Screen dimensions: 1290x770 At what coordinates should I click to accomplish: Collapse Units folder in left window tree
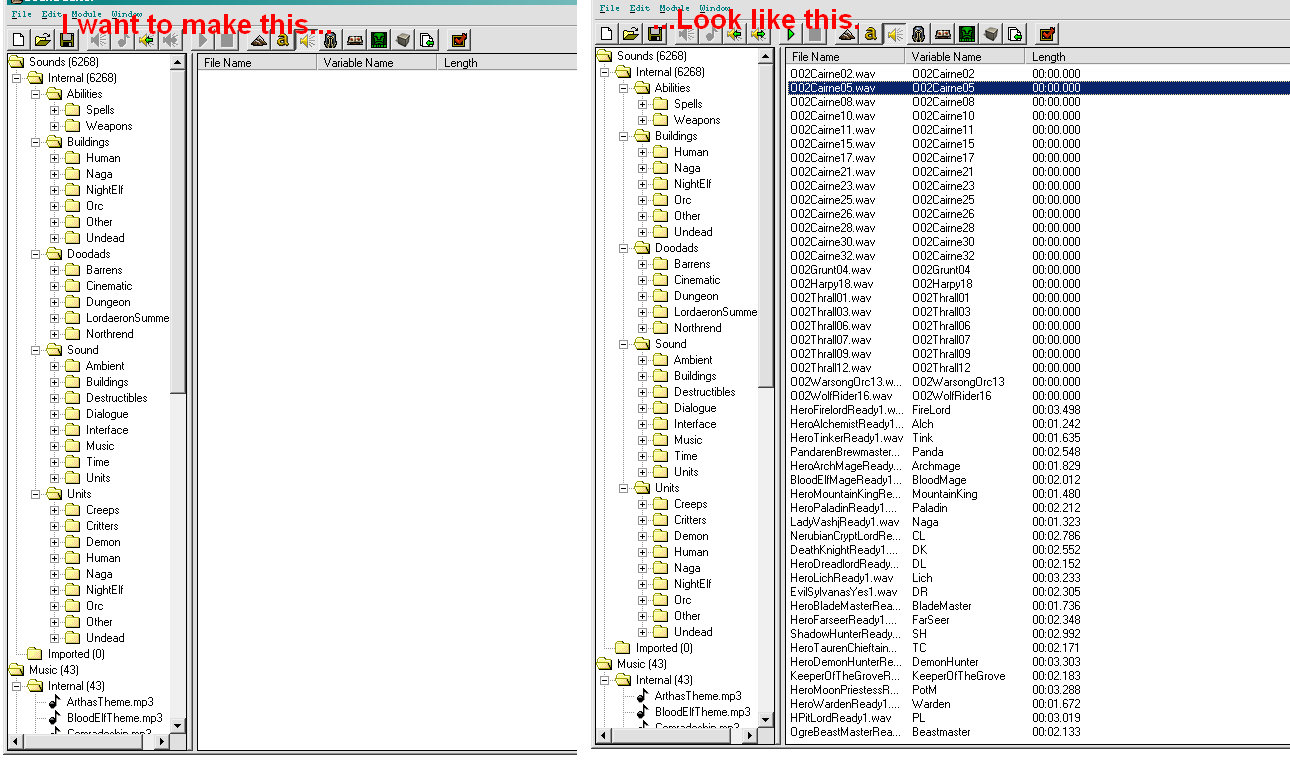[x=36, y=494]
